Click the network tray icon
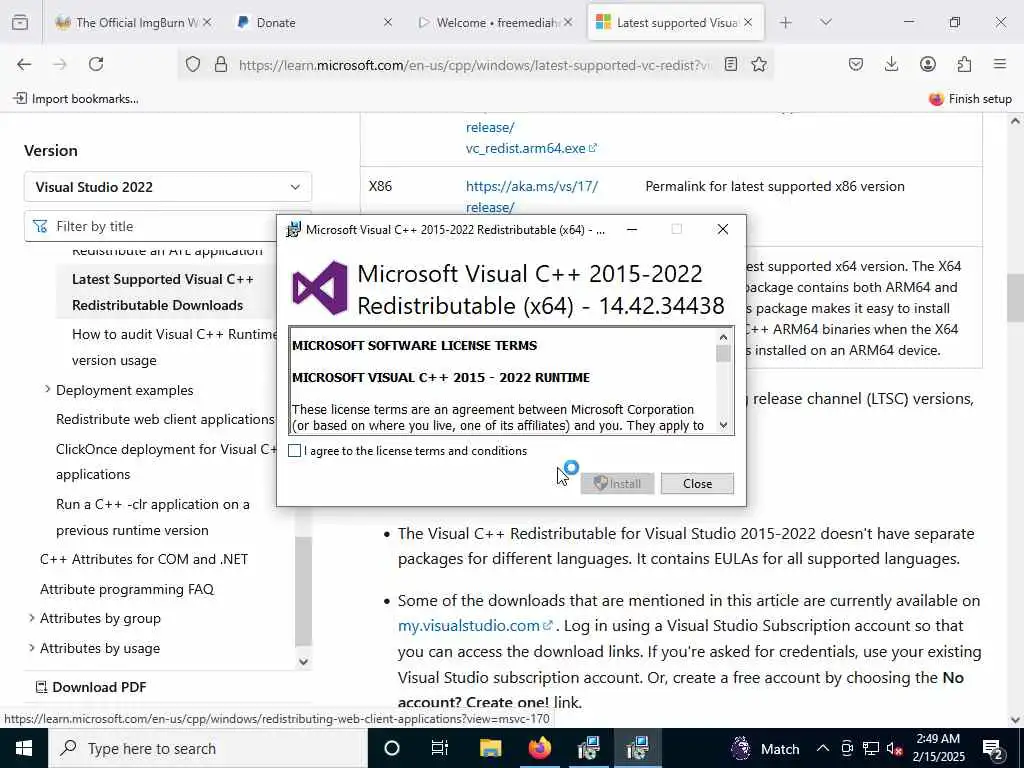The height and width of the screenshot is (768, 1024). click(x=871, y=748)
